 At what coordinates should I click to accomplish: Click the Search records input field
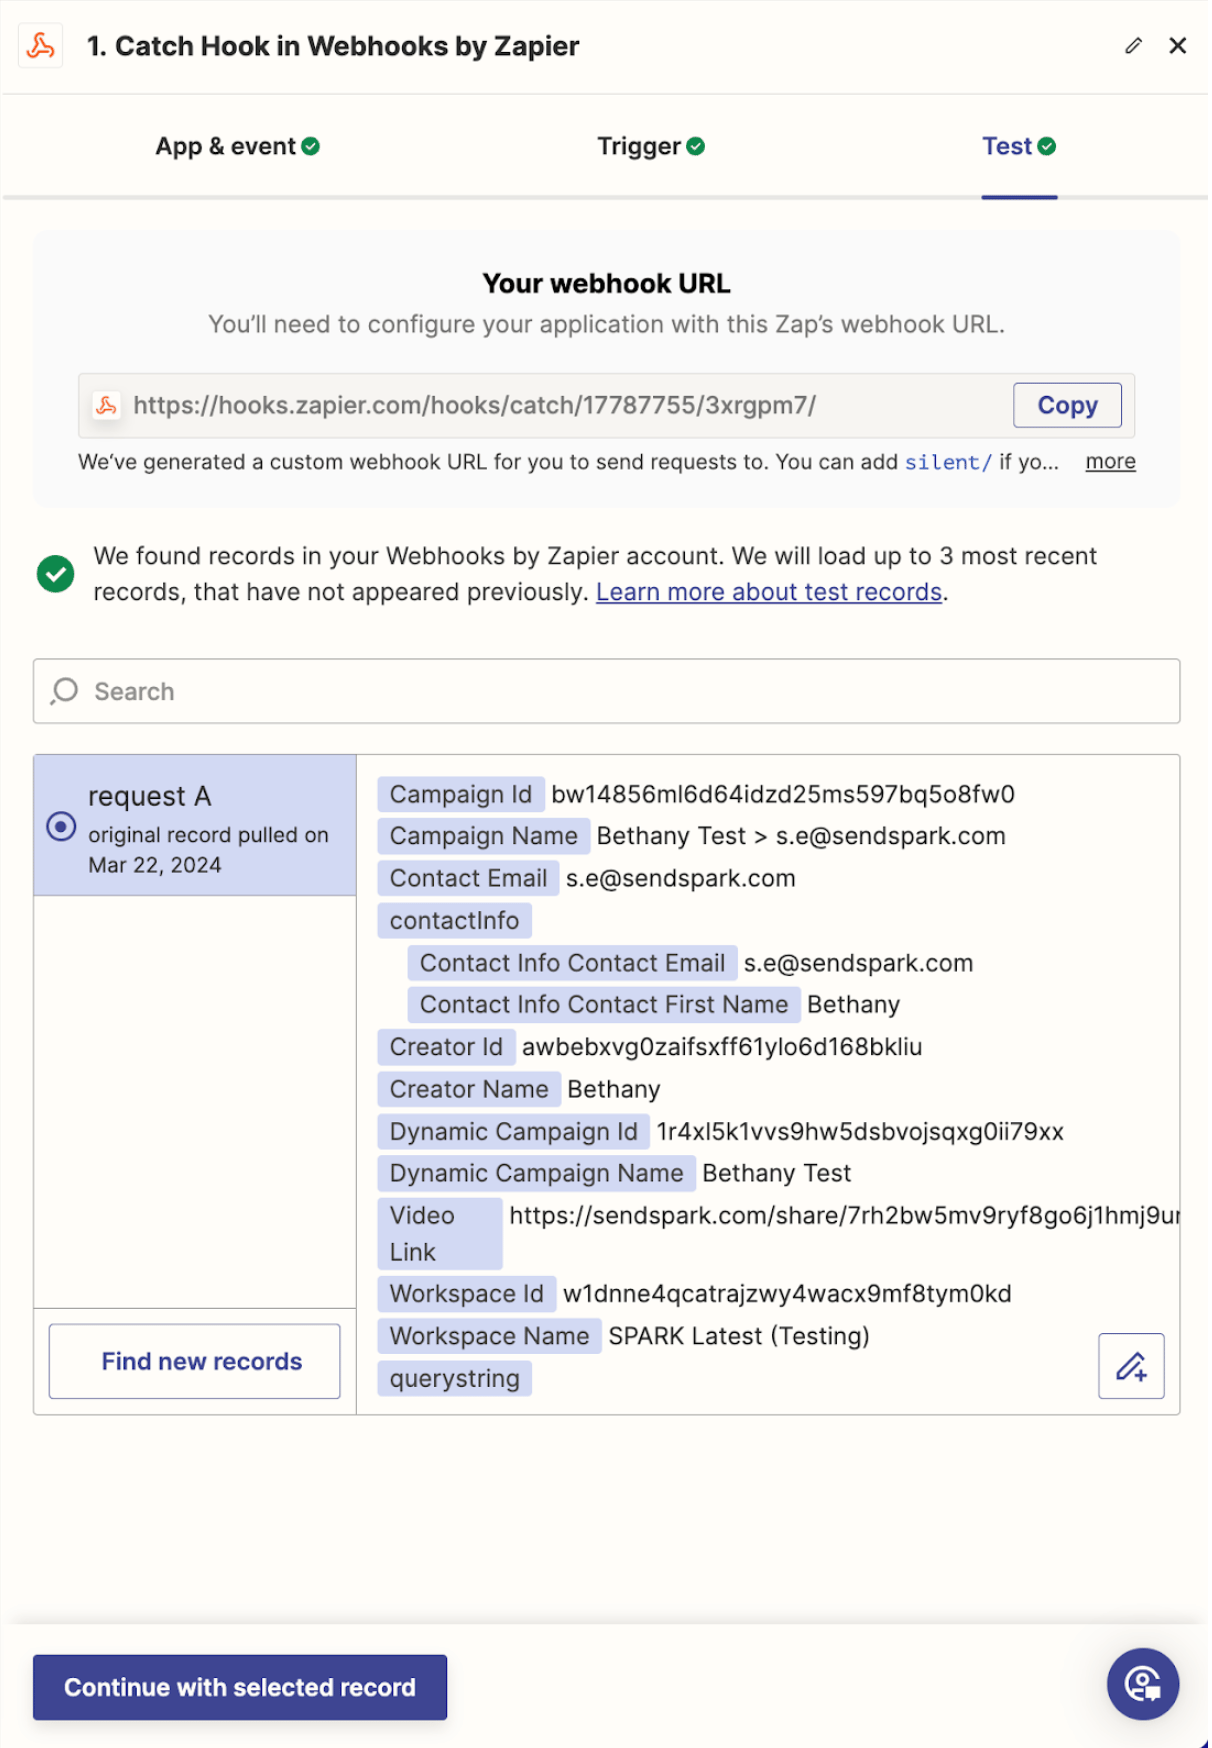(606, 691)
